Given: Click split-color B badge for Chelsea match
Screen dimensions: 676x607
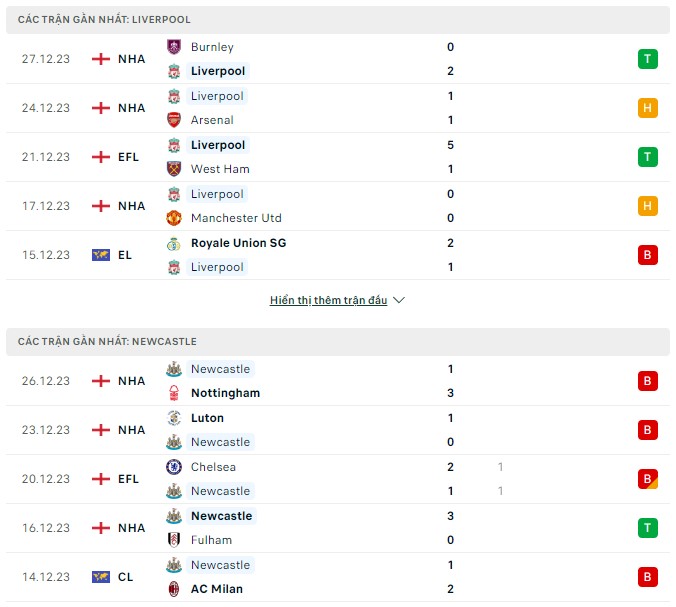Looking at the screenshot, I should [648, 479].
